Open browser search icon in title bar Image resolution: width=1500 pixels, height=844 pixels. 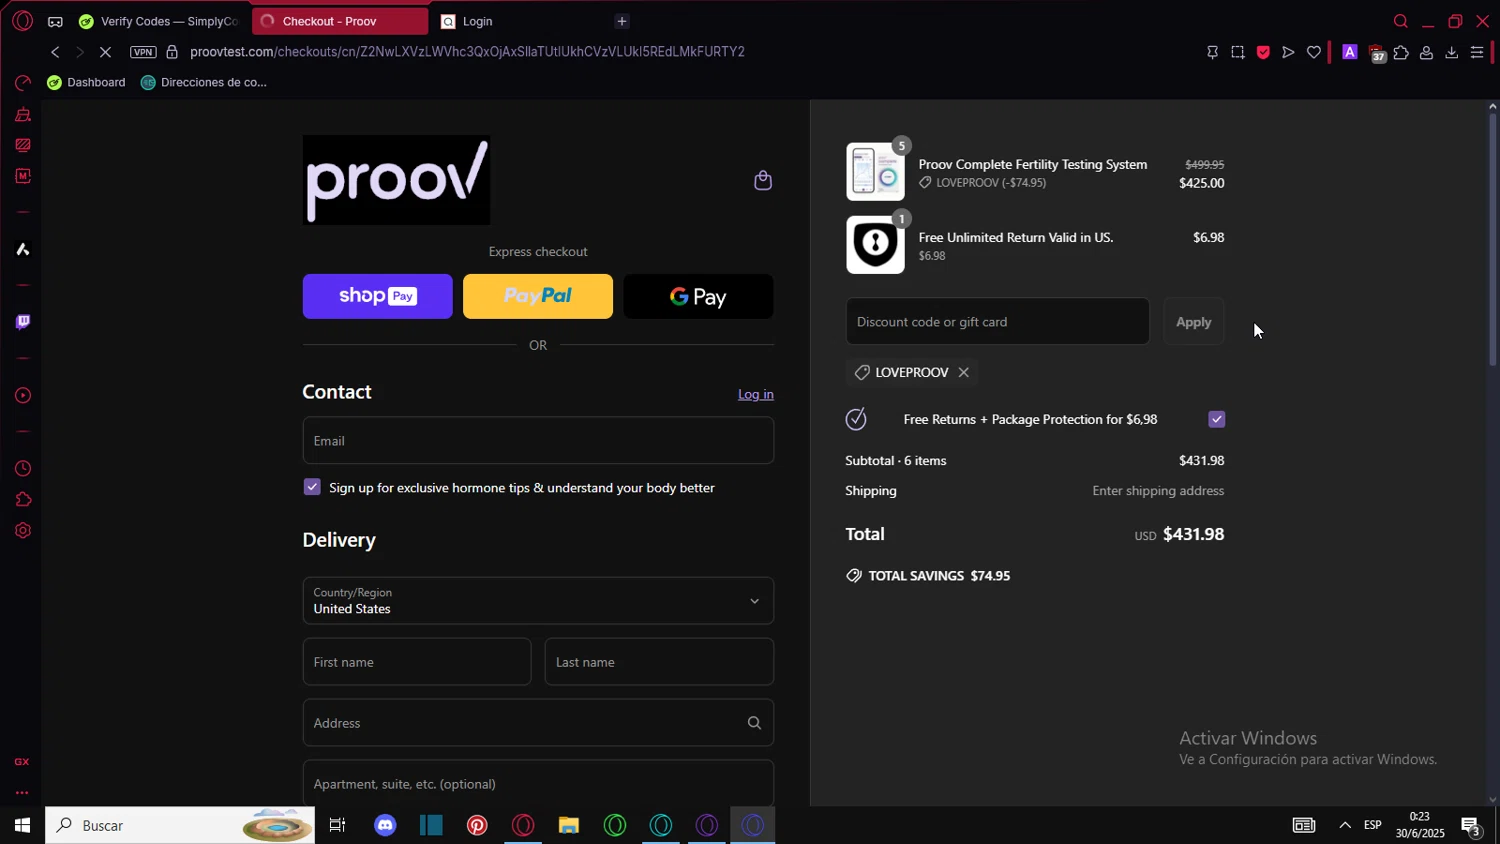(1400, 21)
